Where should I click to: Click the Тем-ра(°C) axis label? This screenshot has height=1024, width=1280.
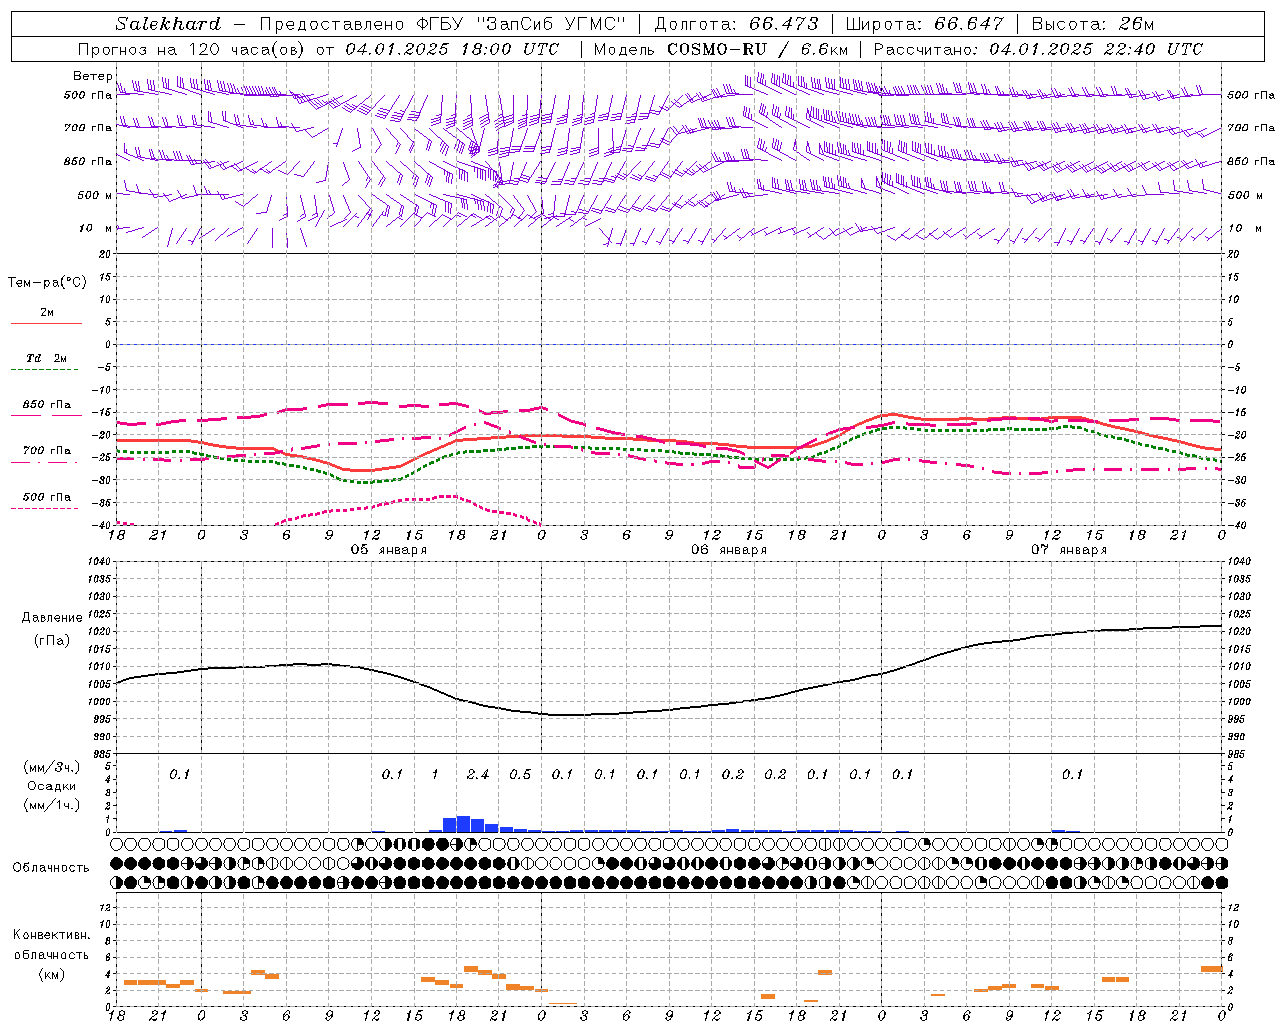tap(47, 283)
